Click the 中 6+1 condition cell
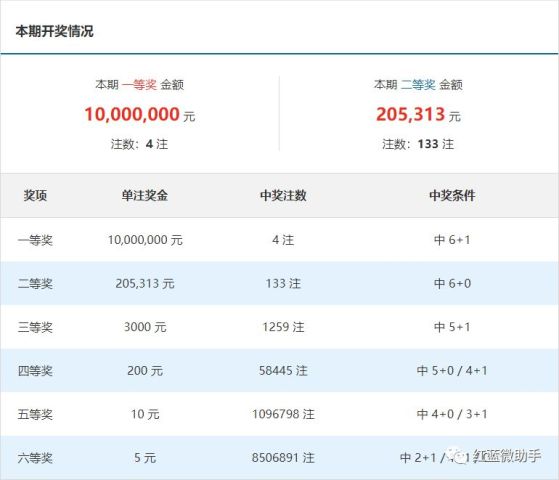Image resolution: width=559 pixels, height=480 pixels. pyautogui.click(x=452, y=240)
